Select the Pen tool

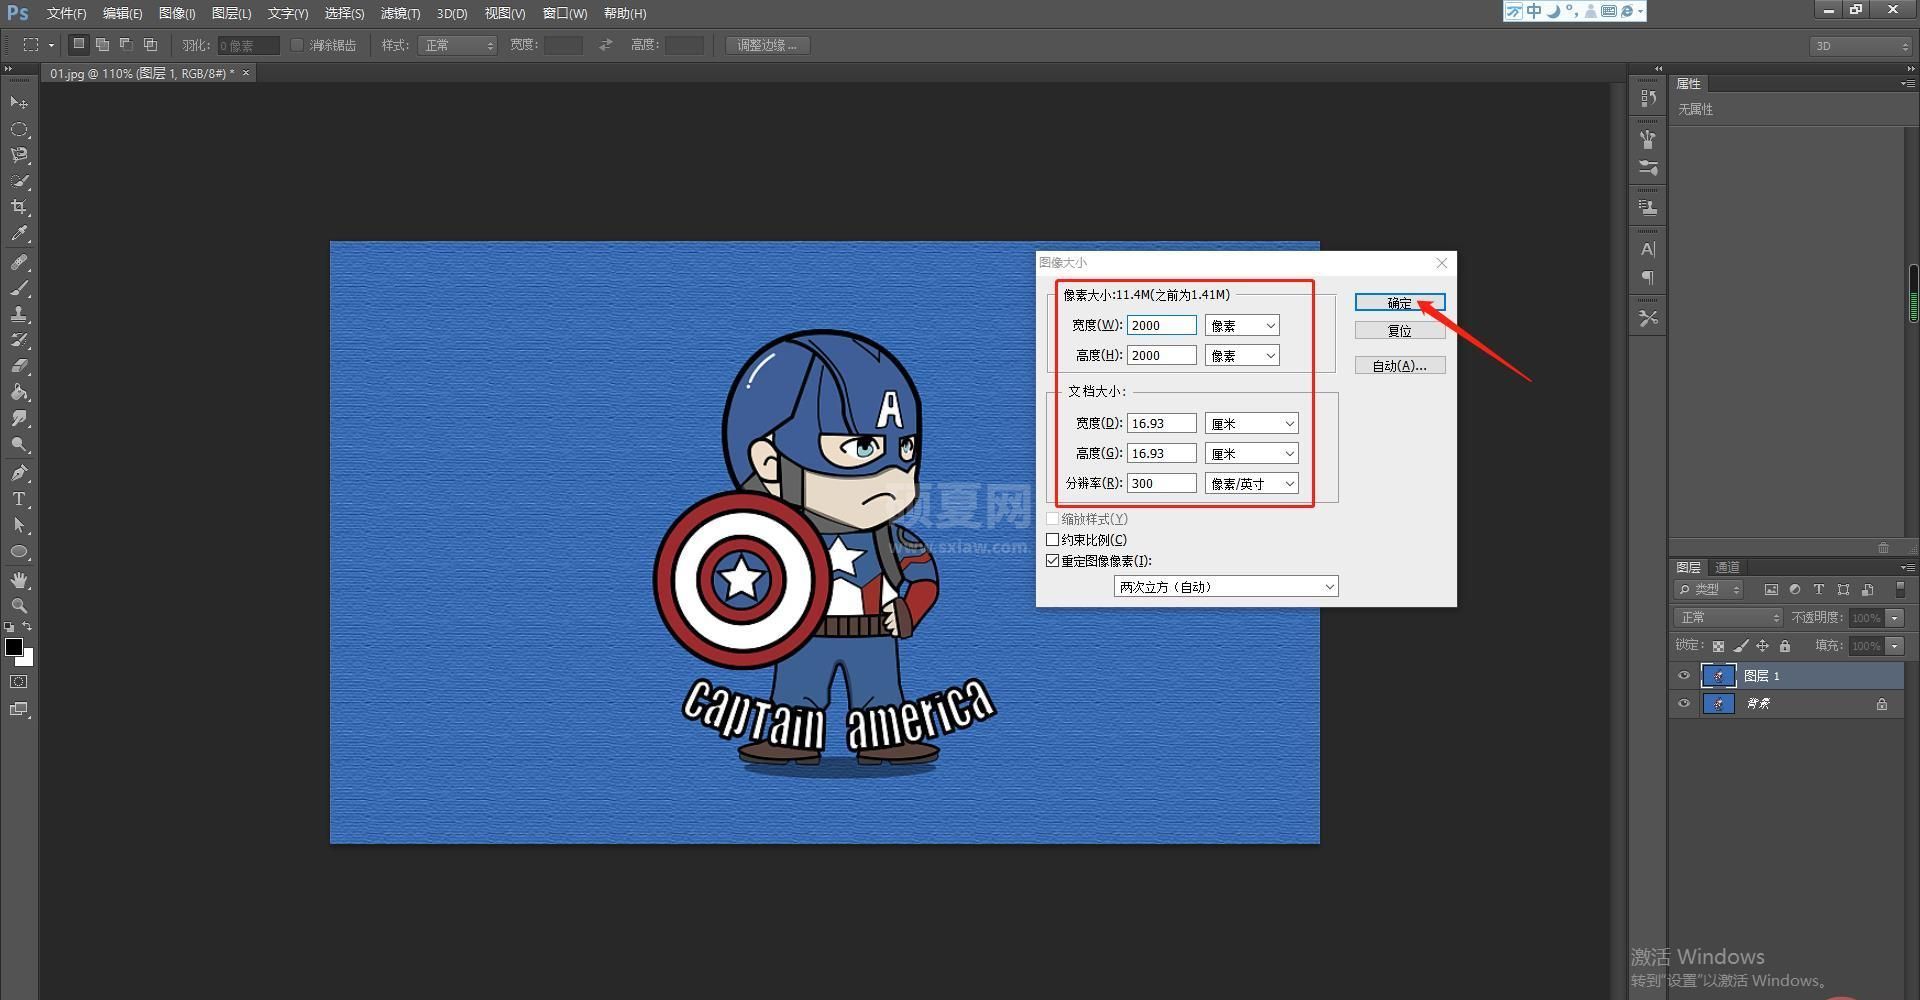(19, 472)
